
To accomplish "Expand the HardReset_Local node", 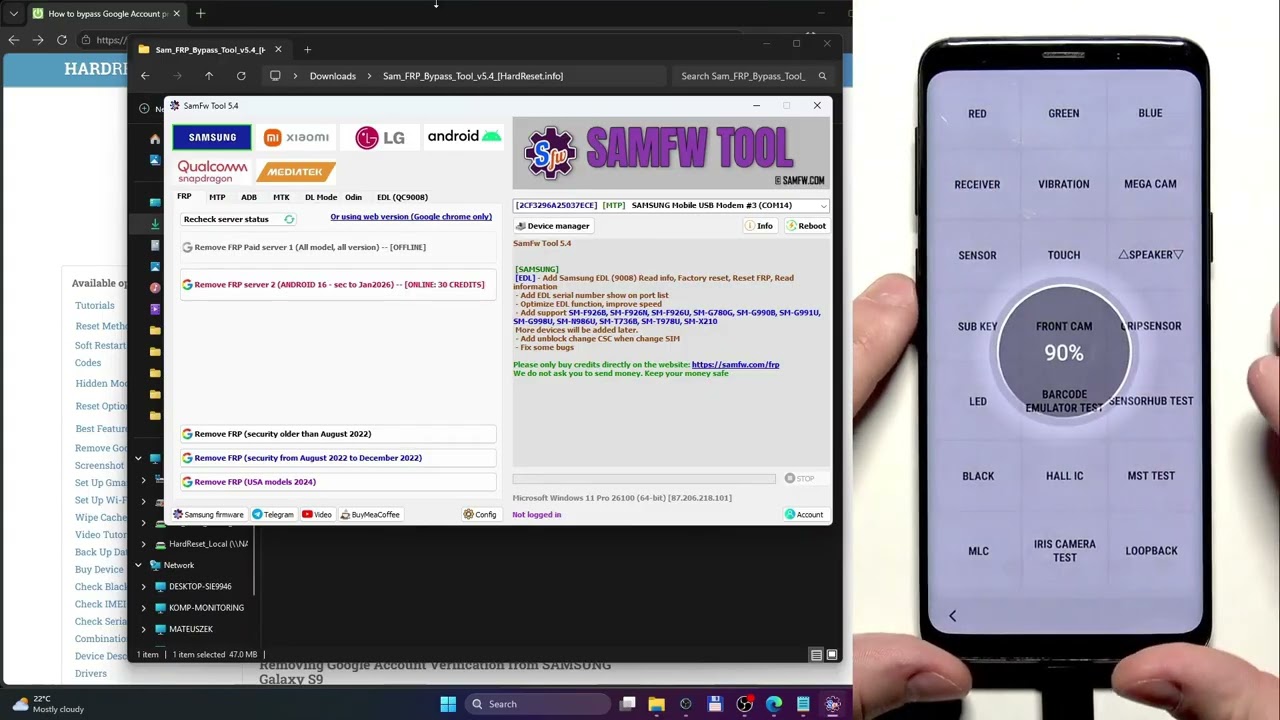I will (143, 544).
